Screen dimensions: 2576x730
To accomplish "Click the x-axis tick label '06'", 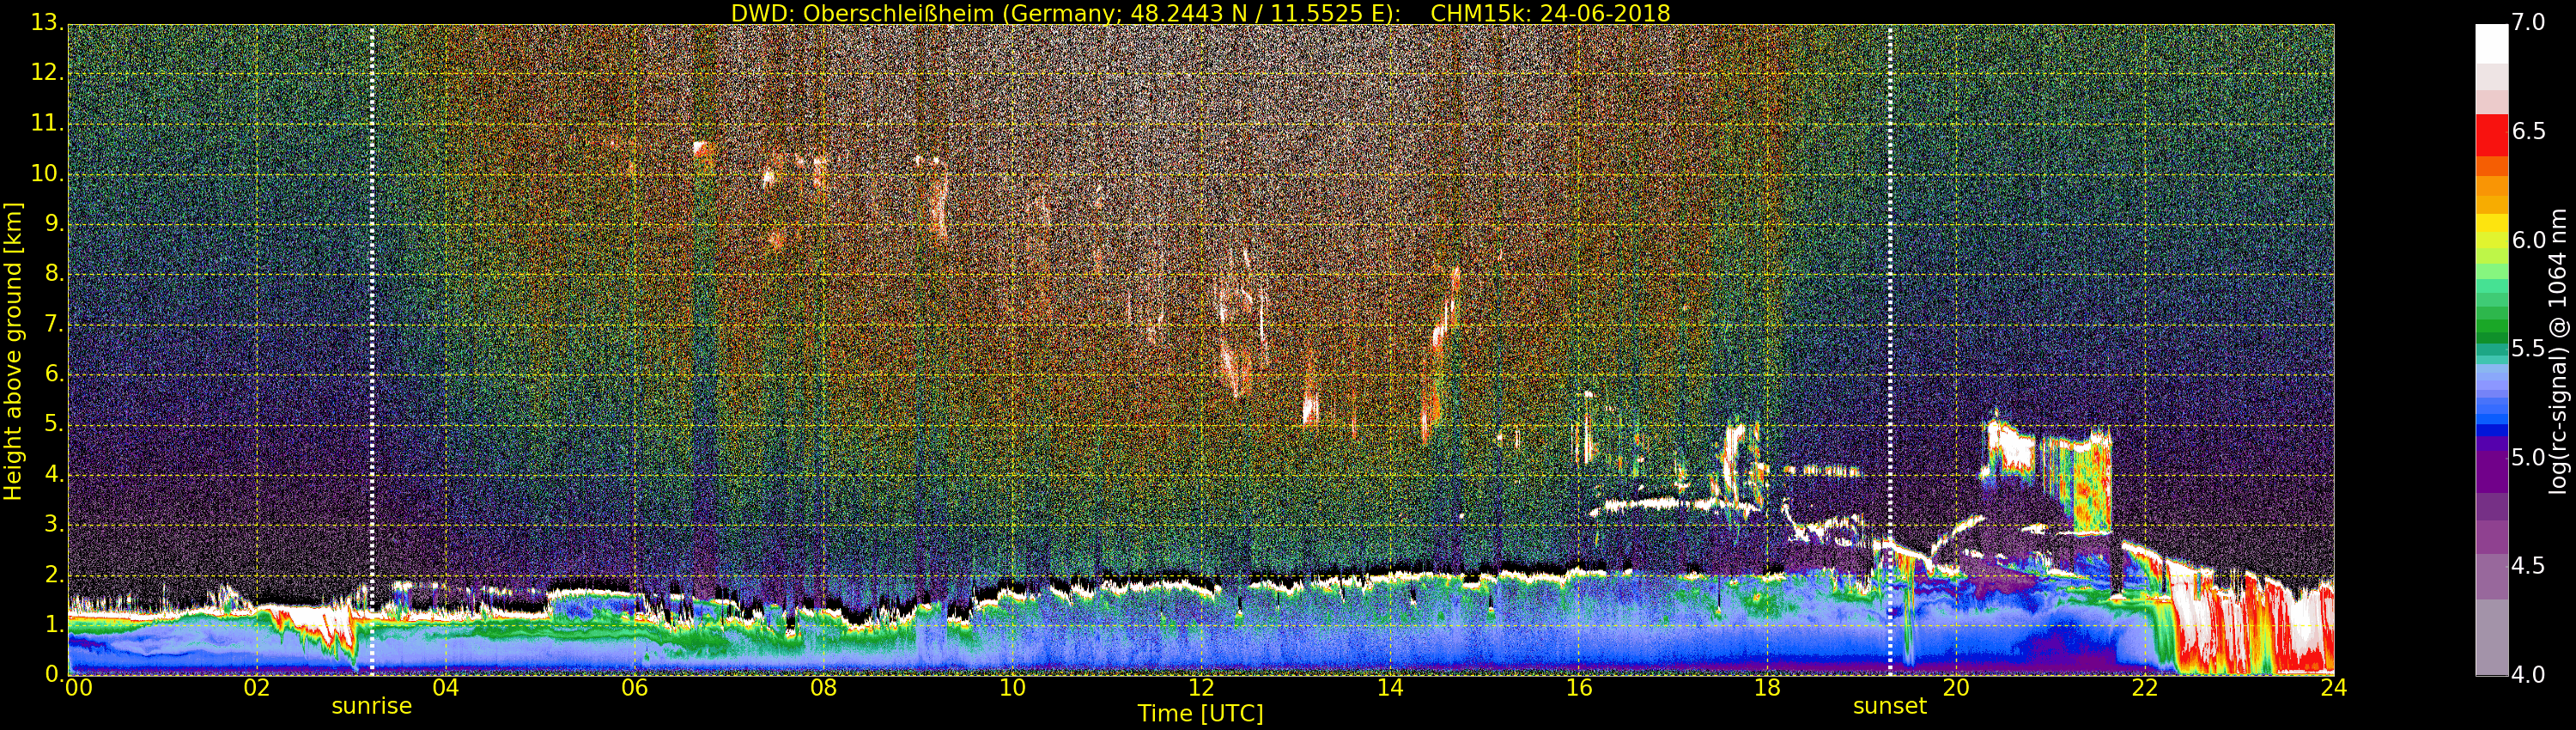I will (635, 687).
